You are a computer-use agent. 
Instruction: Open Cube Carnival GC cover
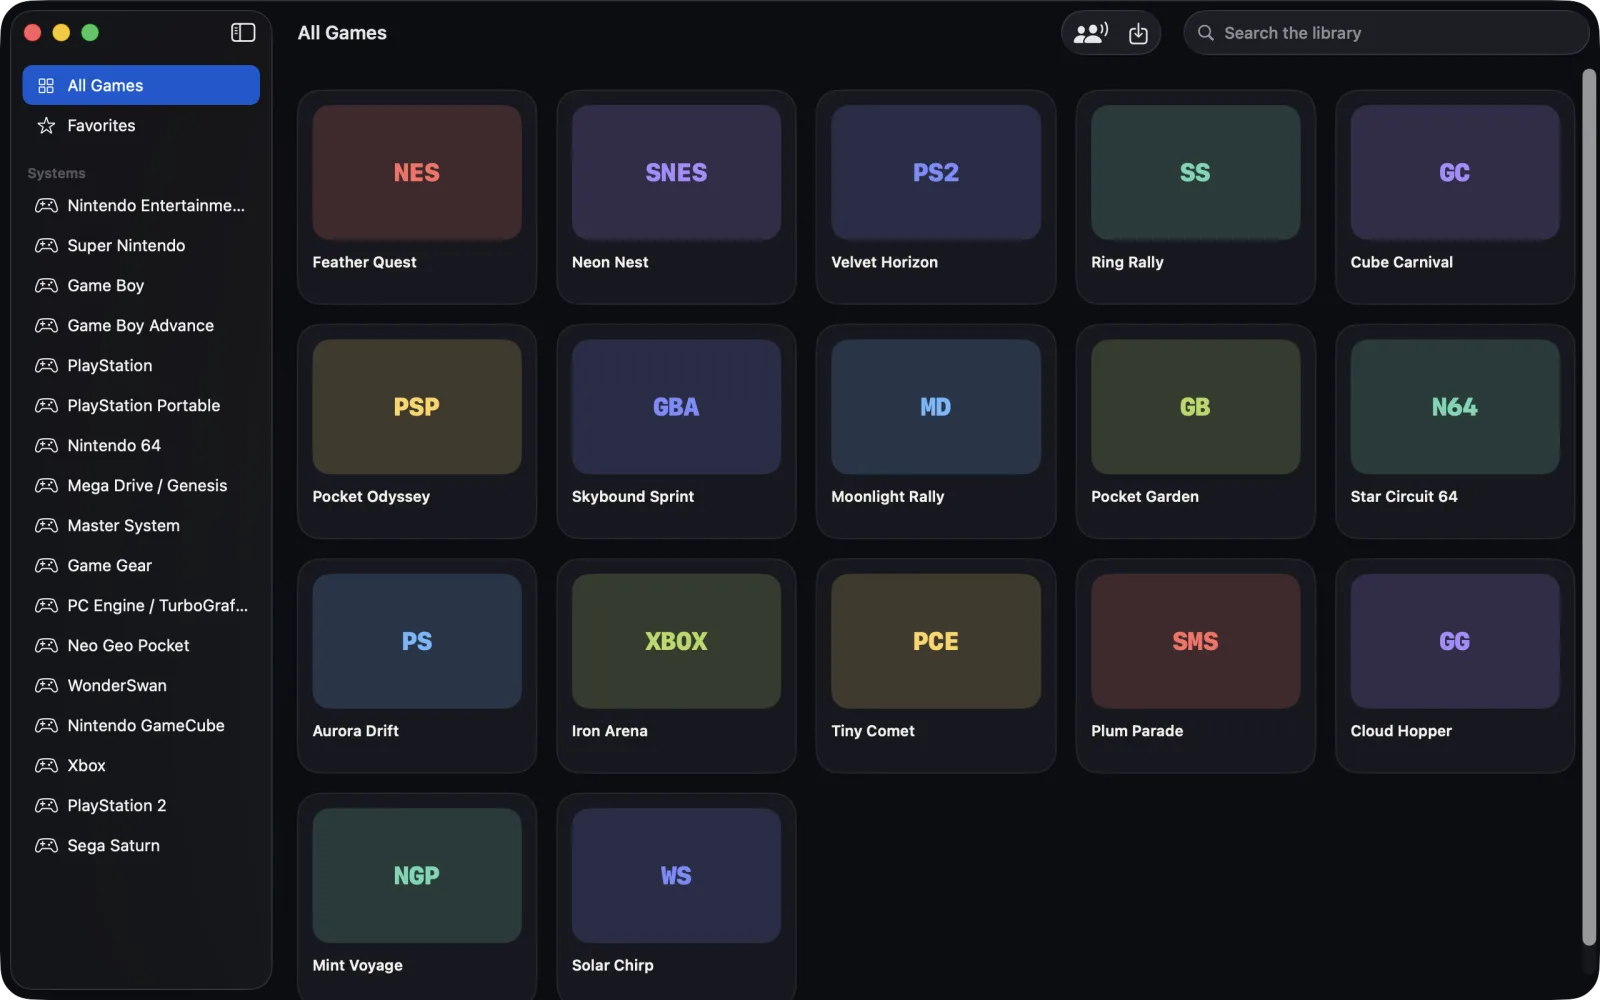(x=1455, y=173)
